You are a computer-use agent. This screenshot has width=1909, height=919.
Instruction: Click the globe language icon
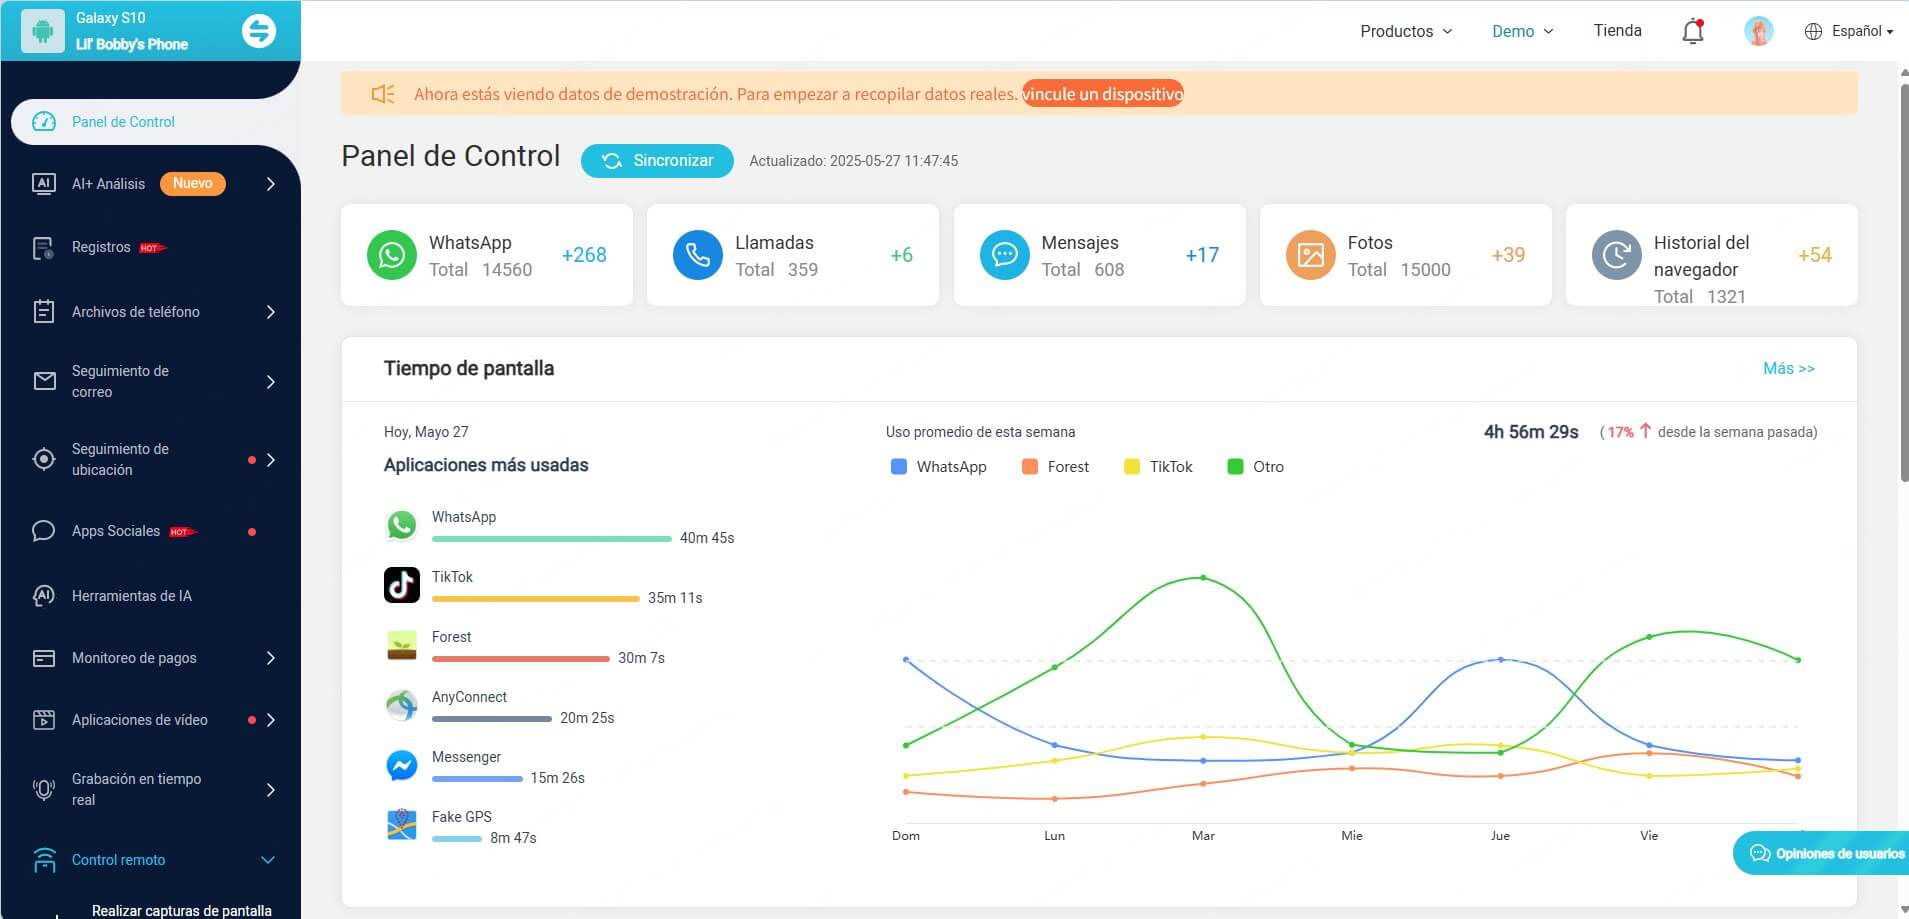[x=1813, y=31]
